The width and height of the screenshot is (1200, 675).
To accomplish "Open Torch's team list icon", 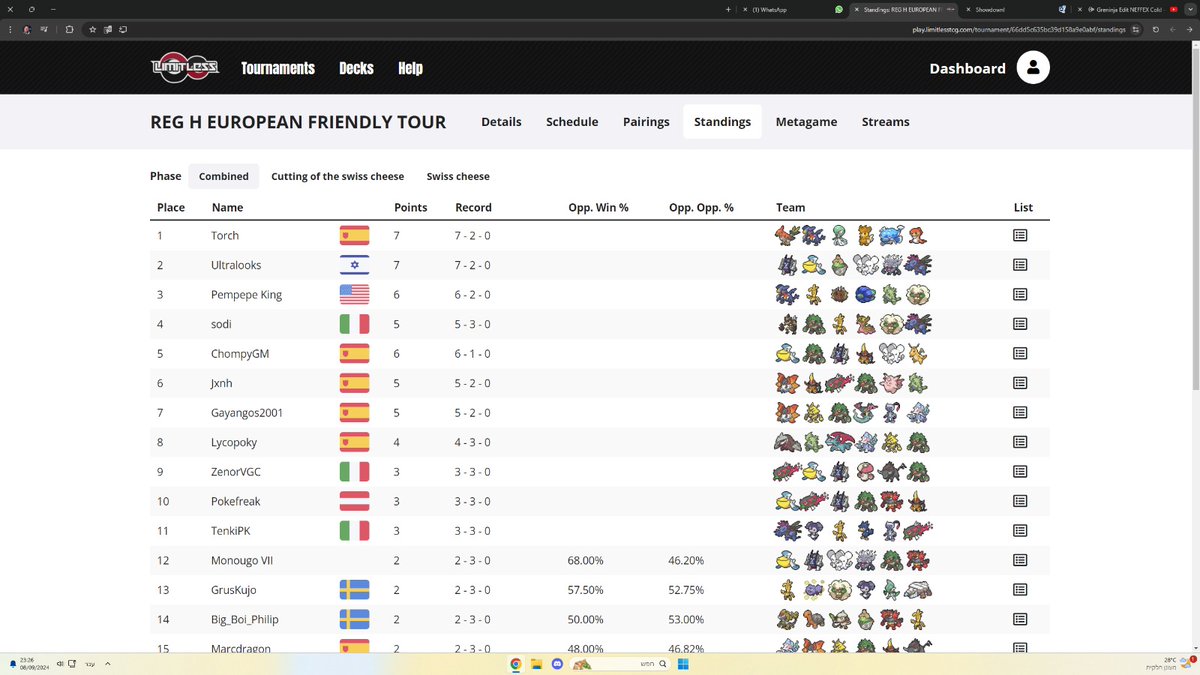I will click(x=1020, y=235).
